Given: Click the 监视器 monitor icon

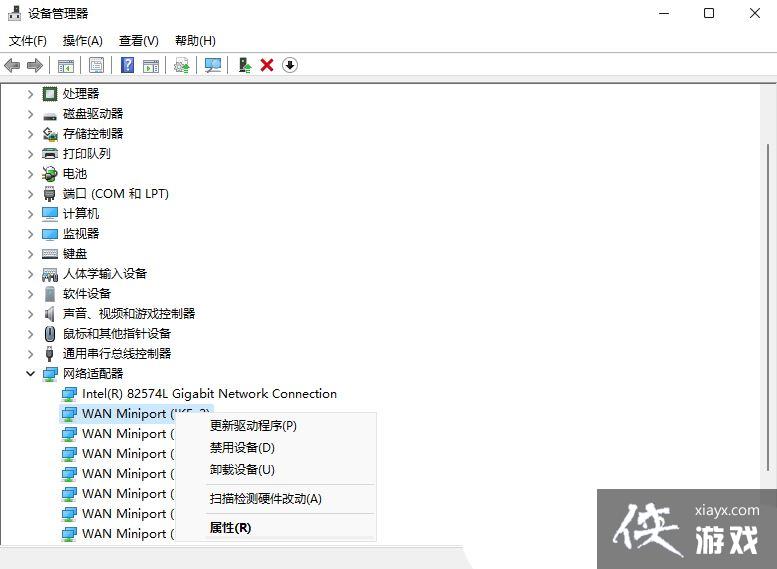Looking at the screenshot, I should tap(50, 234).
